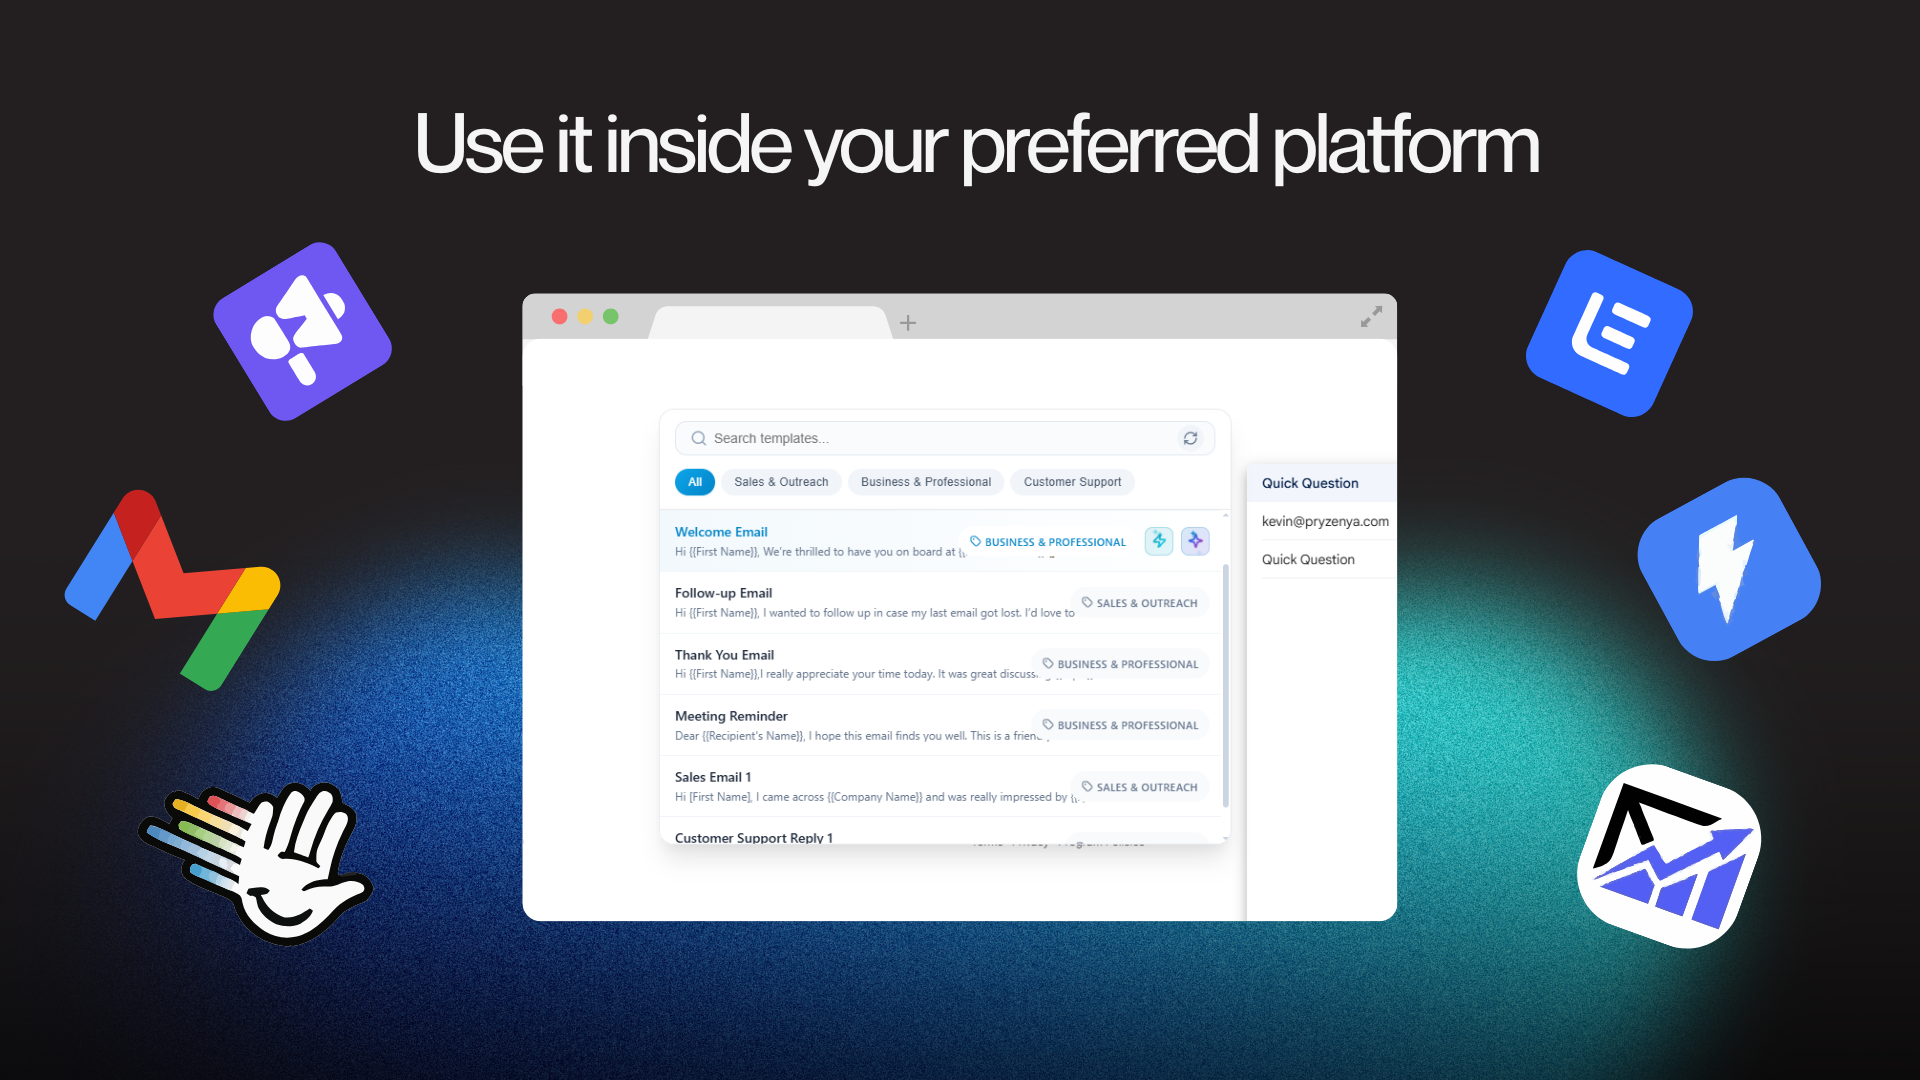The width and height of the screenshot is (1920, 1080).
Task: Click the tag icon on Thank You Email
Action: tap(1048, 663)
